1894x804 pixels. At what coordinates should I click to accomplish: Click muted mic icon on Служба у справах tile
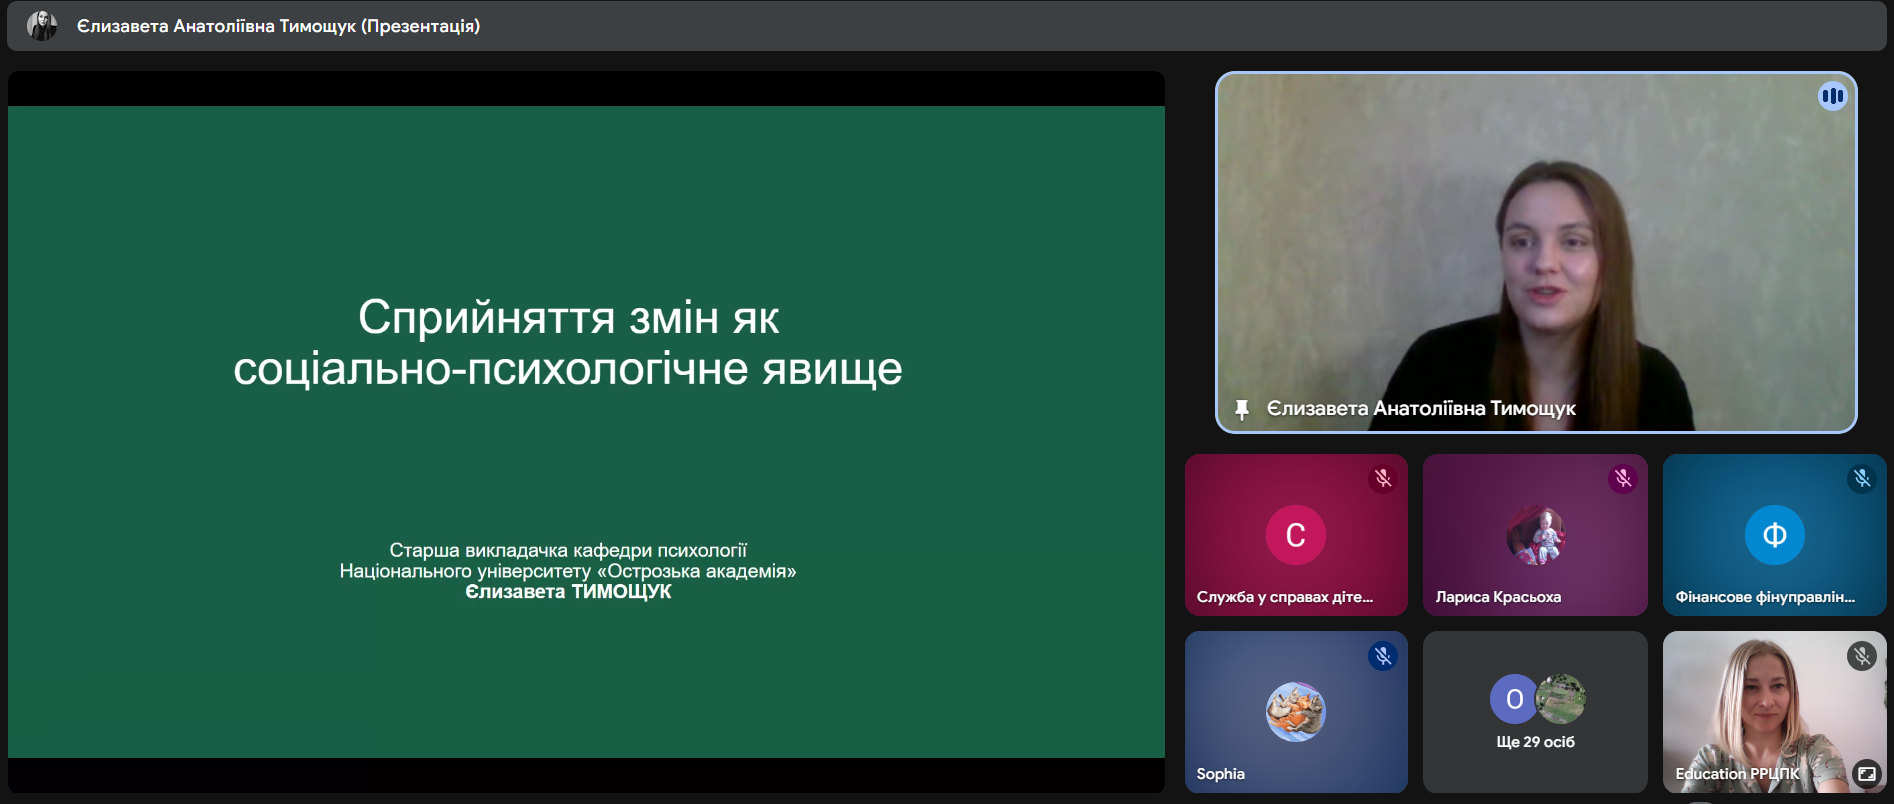coord(1383,479)
